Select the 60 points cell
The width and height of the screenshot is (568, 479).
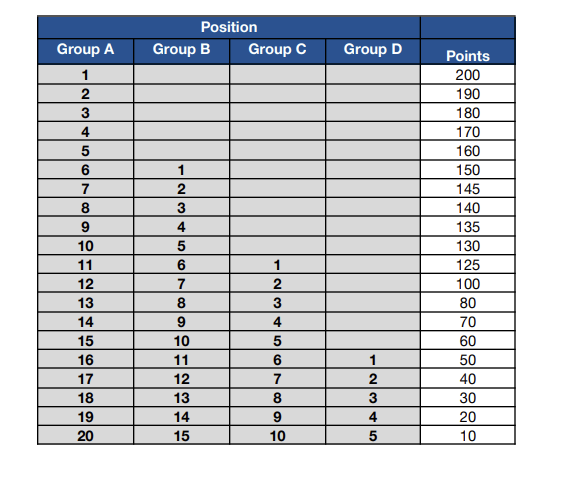[468, 341]
